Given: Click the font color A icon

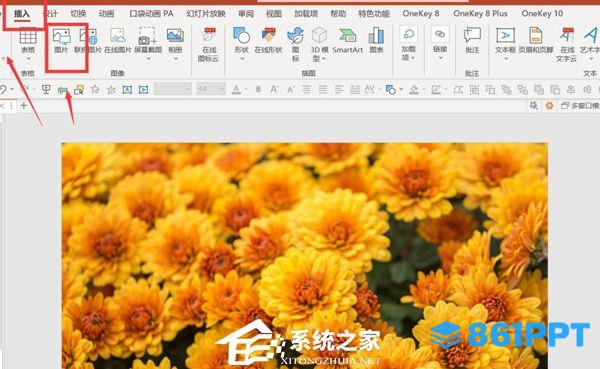Looking at the screenshot, I should (x=236, y=90).
